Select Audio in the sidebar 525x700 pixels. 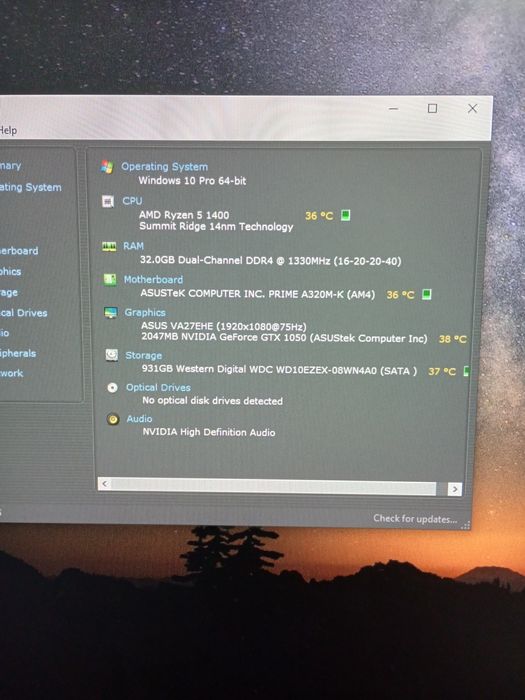(4, 333)
